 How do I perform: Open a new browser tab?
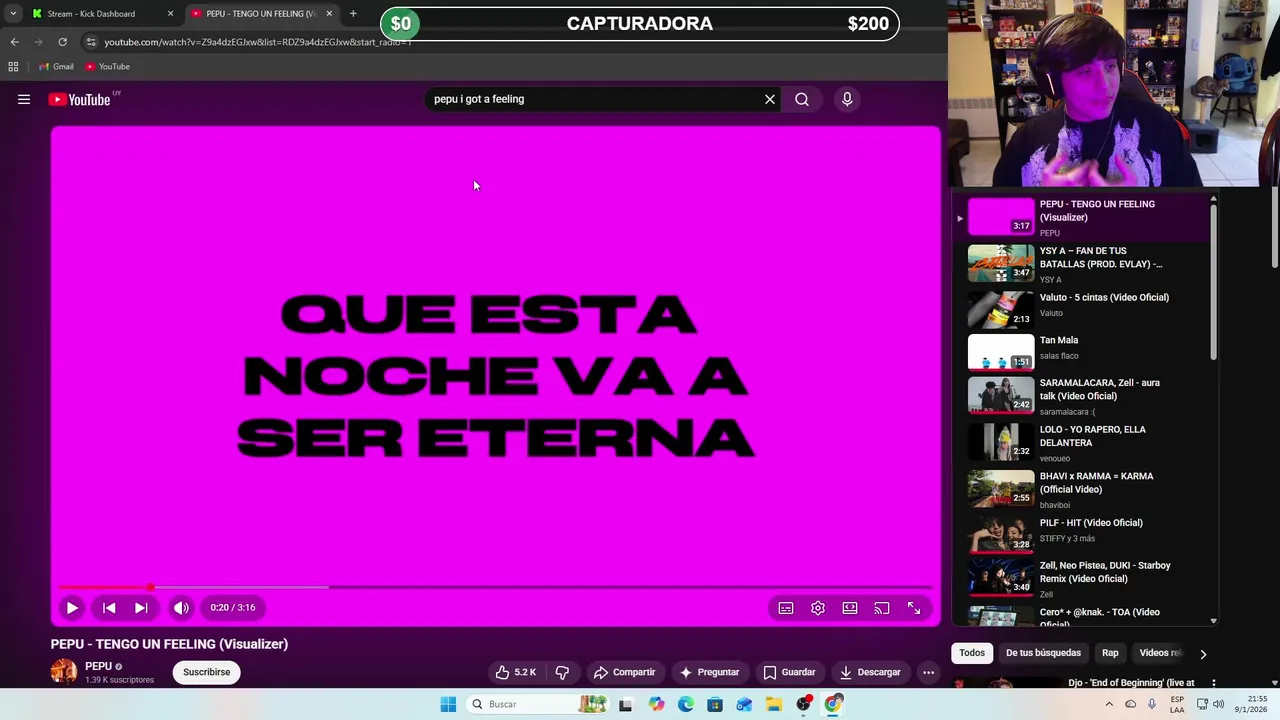click(x=353, y=14)
